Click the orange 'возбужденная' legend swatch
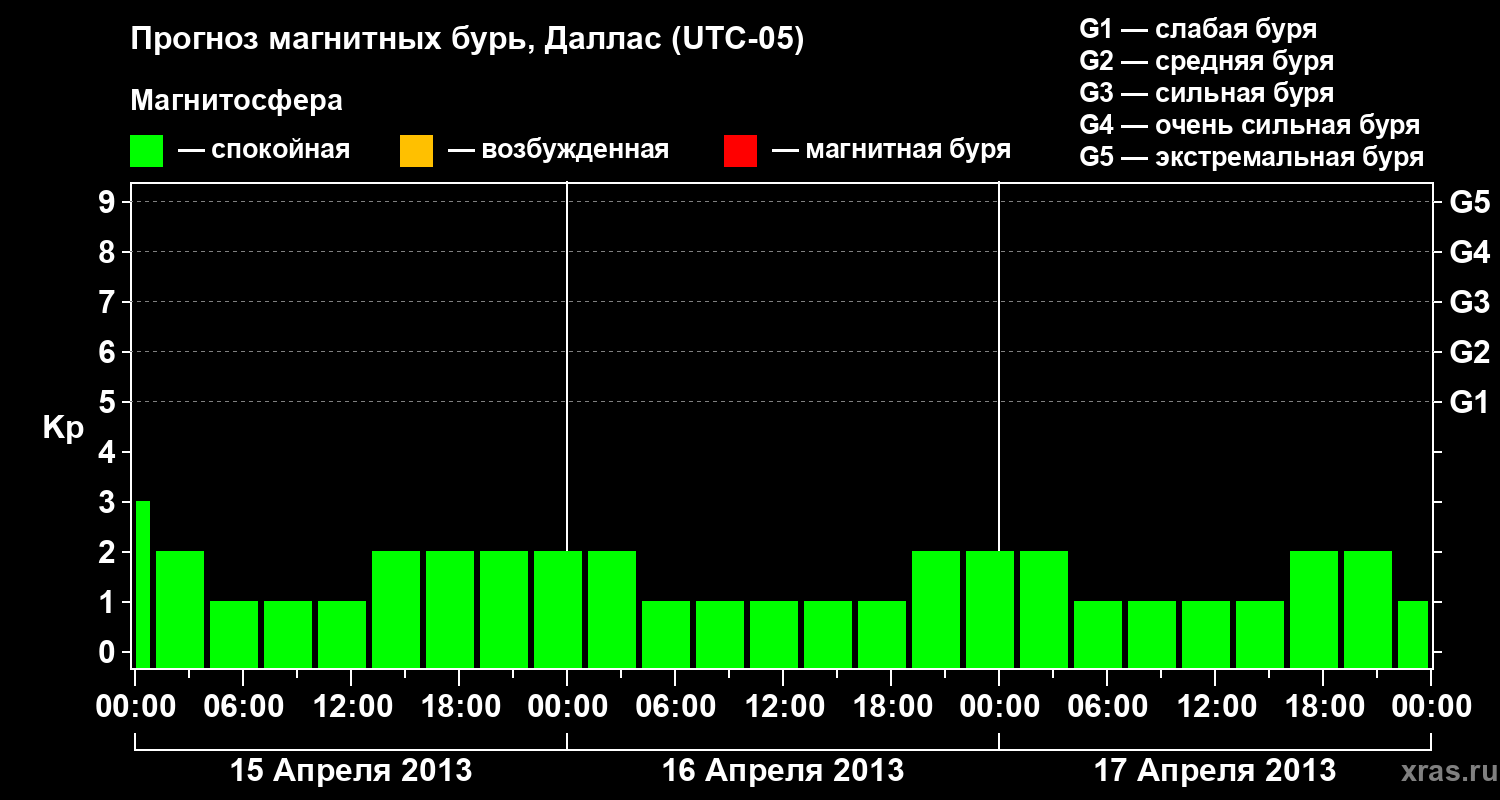The image size is (1500, 800). (x=416, y=151)
